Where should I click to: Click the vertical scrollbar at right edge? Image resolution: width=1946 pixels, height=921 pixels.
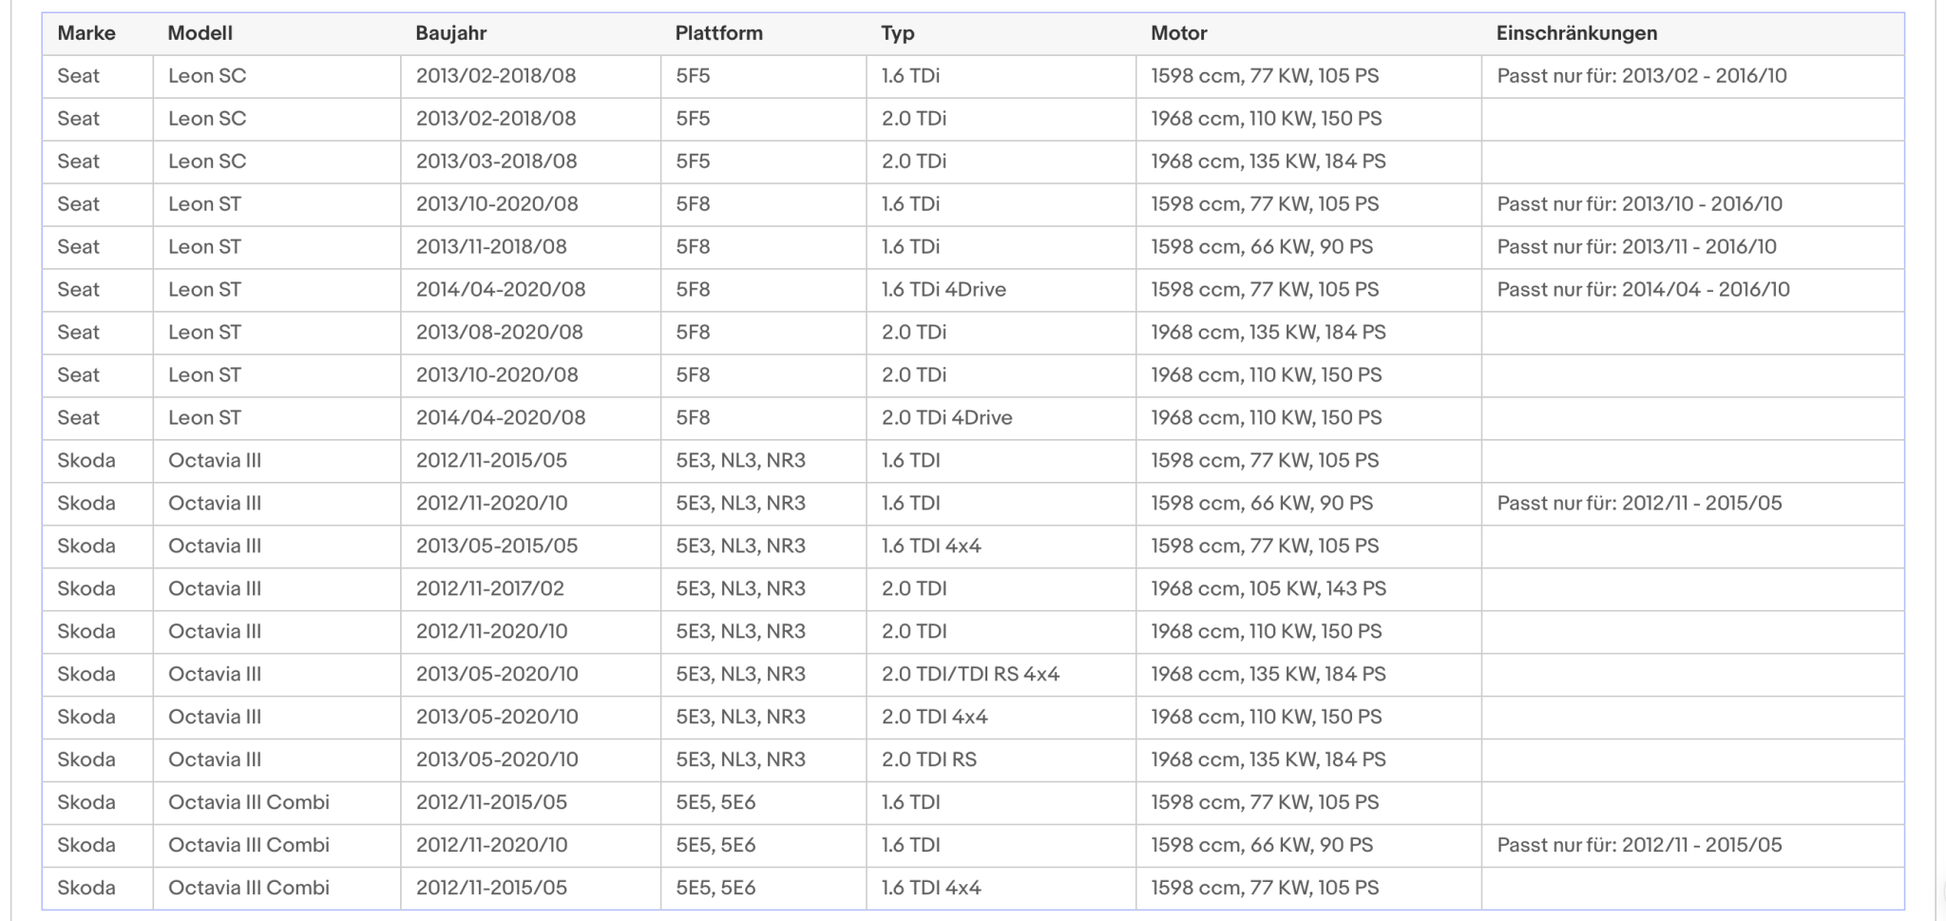1940,460
